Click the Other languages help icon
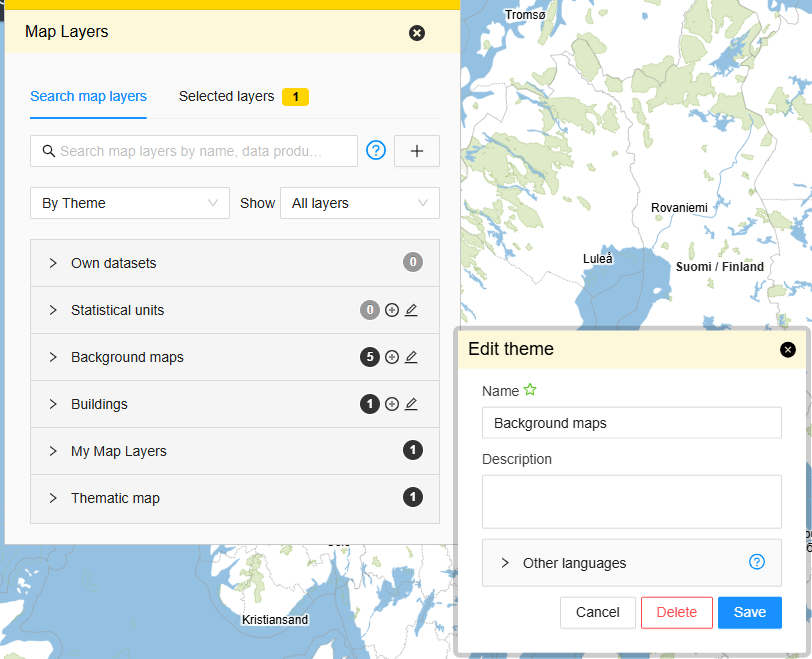 click(x=757, y=562)
